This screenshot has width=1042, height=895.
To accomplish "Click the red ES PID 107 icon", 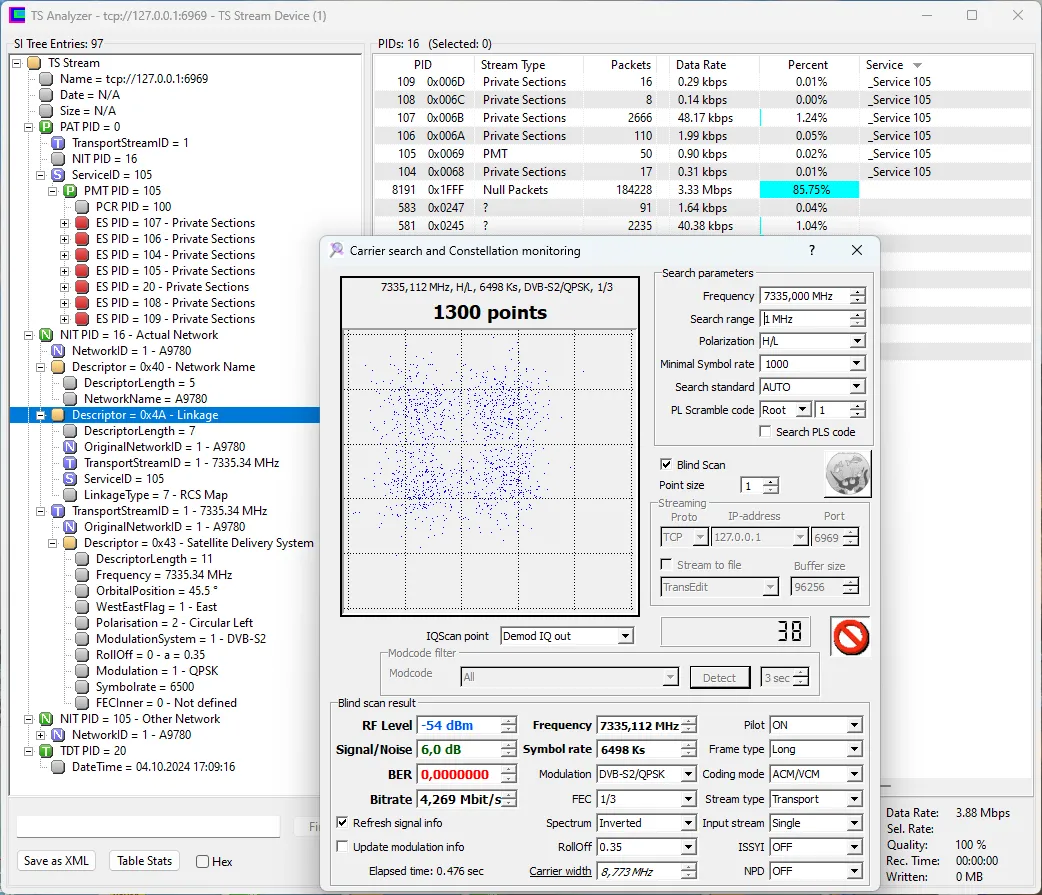I will (82, 223).
